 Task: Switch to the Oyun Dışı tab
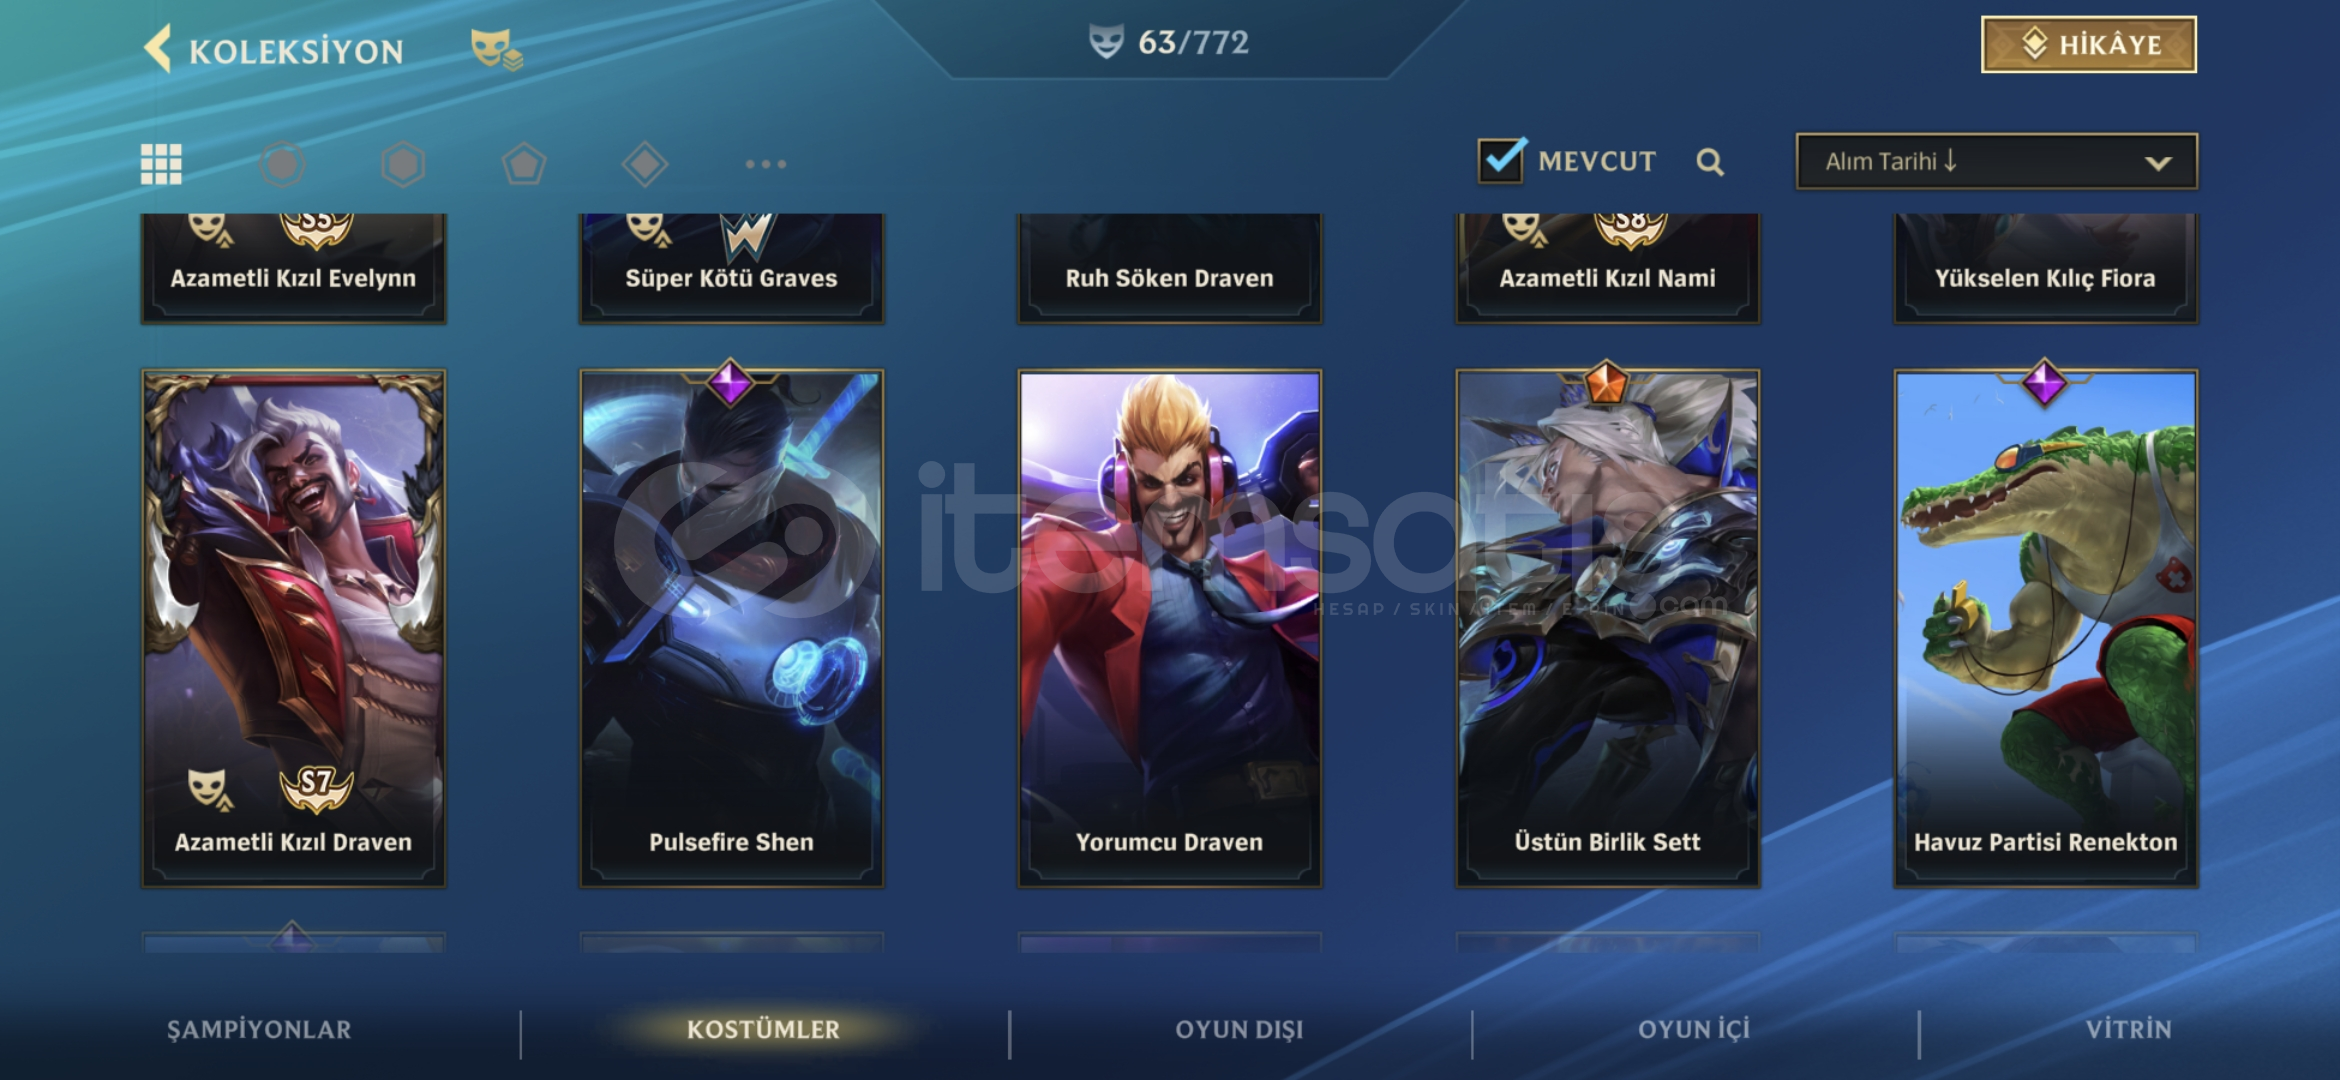click(x=1239, y=1030)
